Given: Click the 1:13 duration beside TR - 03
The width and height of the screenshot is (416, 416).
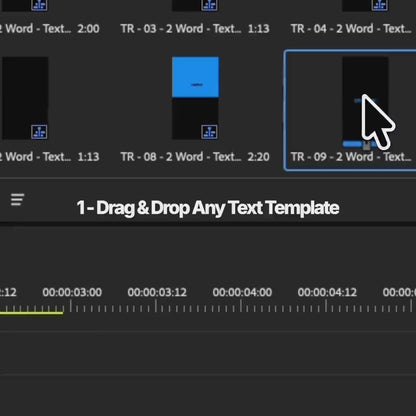Looking at the screenshot, I should [258, 29].
